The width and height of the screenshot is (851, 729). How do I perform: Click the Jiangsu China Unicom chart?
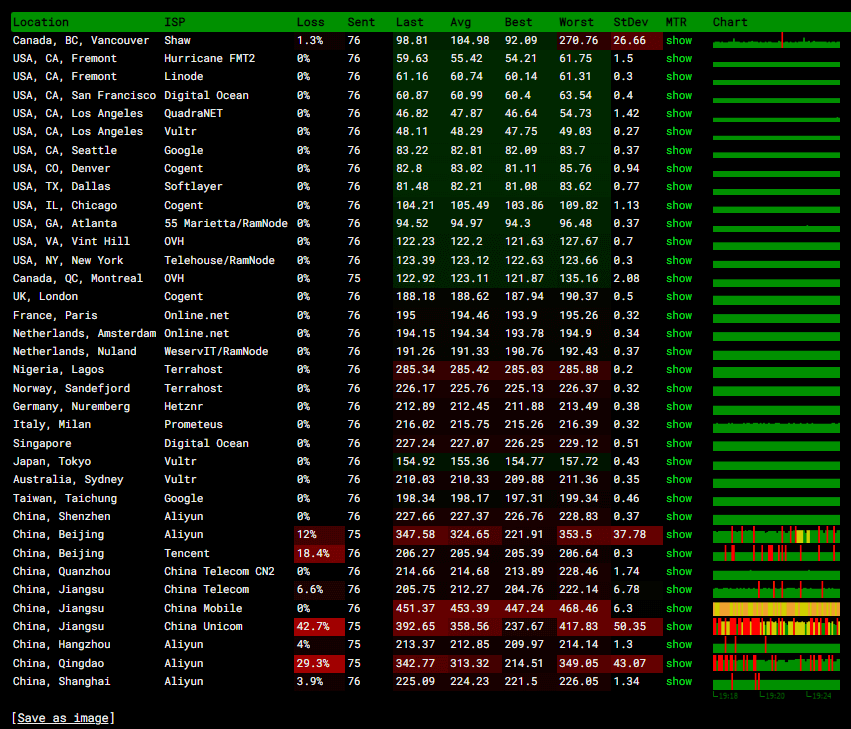click(776, 626)
